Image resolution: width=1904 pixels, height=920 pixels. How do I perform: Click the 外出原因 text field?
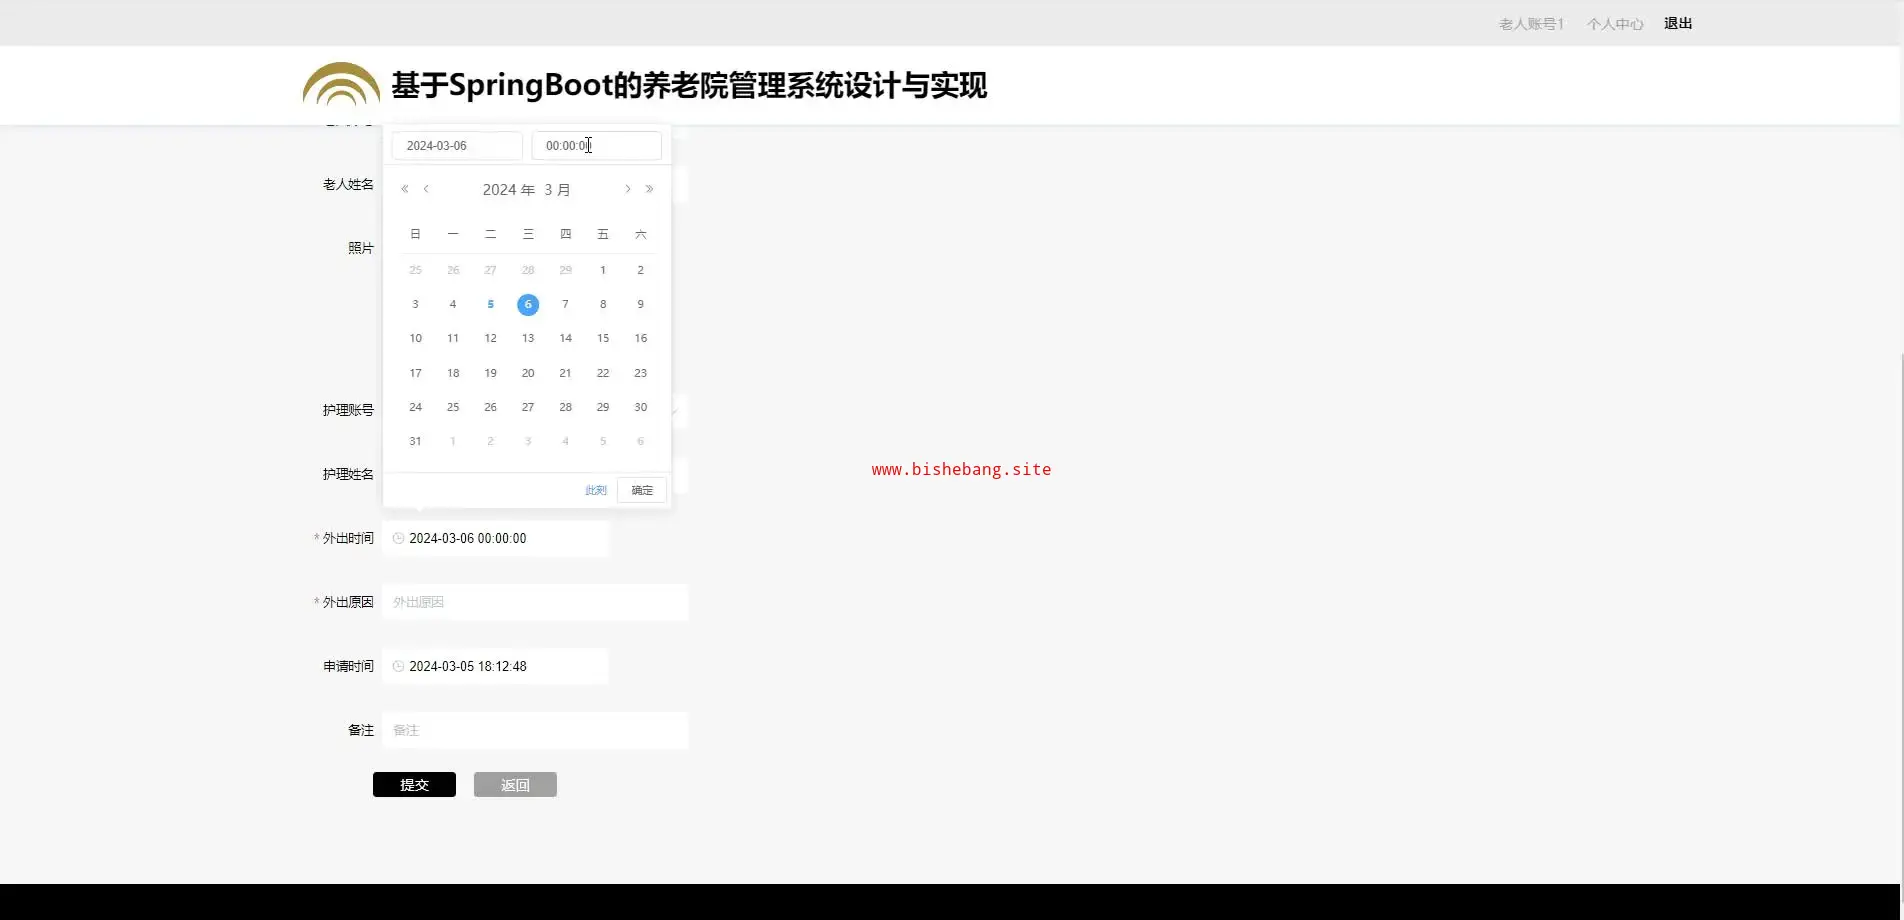535,602
